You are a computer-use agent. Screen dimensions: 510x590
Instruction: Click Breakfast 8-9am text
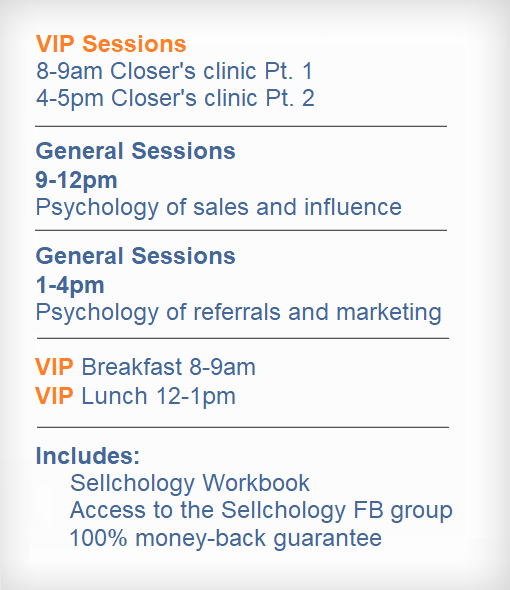[169, 367]
